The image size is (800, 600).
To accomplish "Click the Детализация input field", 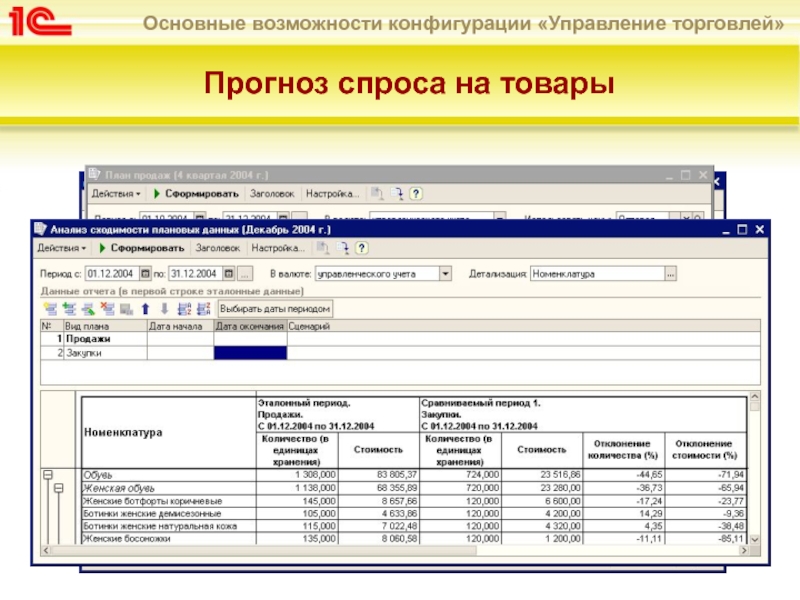I will [596, 272].
